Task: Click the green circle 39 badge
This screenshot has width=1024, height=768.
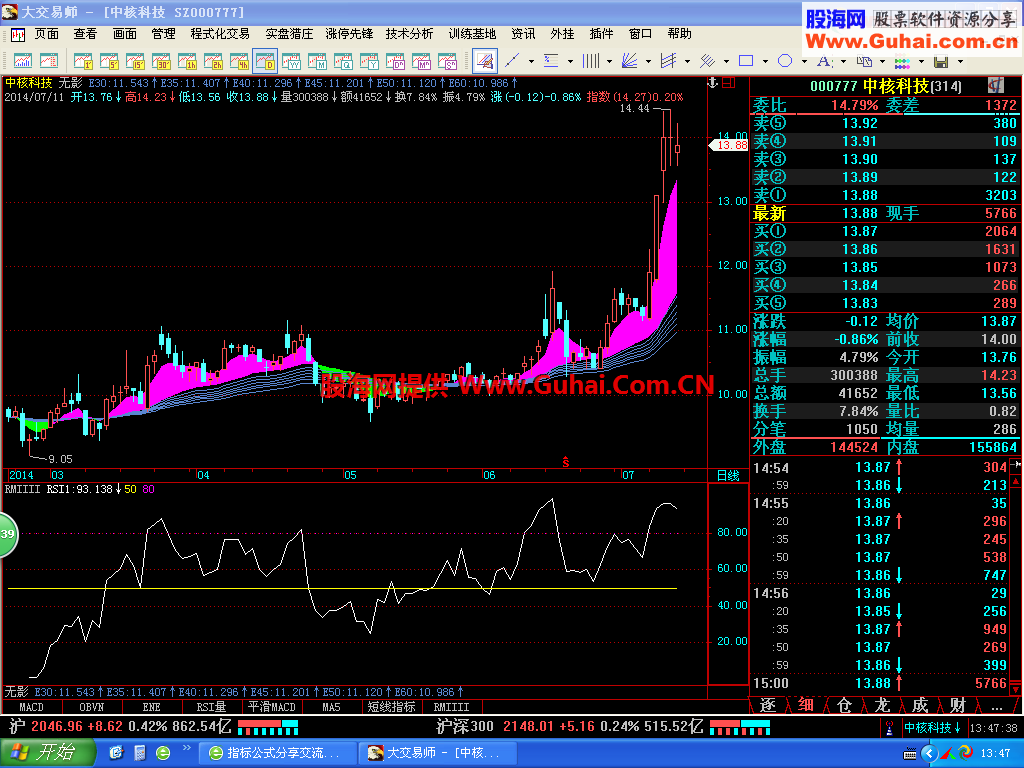Action: [x=7, y=534]
